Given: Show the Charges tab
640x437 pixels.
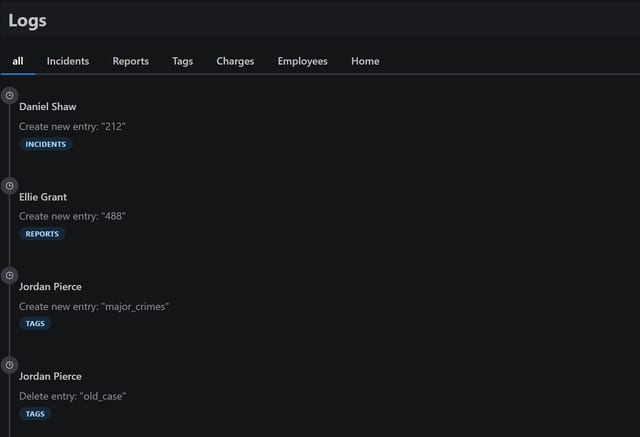Looking at the screenshot, I should pos(235,61).
